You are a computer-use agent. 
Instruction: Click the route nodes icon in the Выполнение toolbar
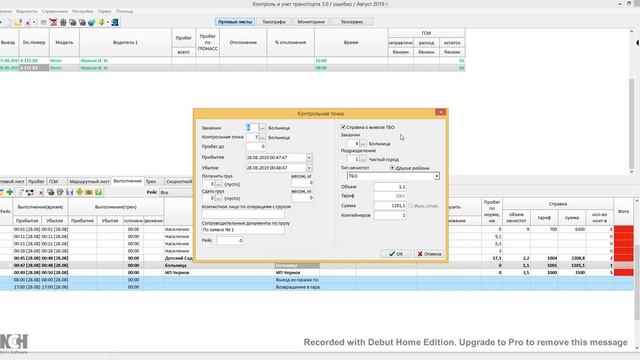click(30, 192)
